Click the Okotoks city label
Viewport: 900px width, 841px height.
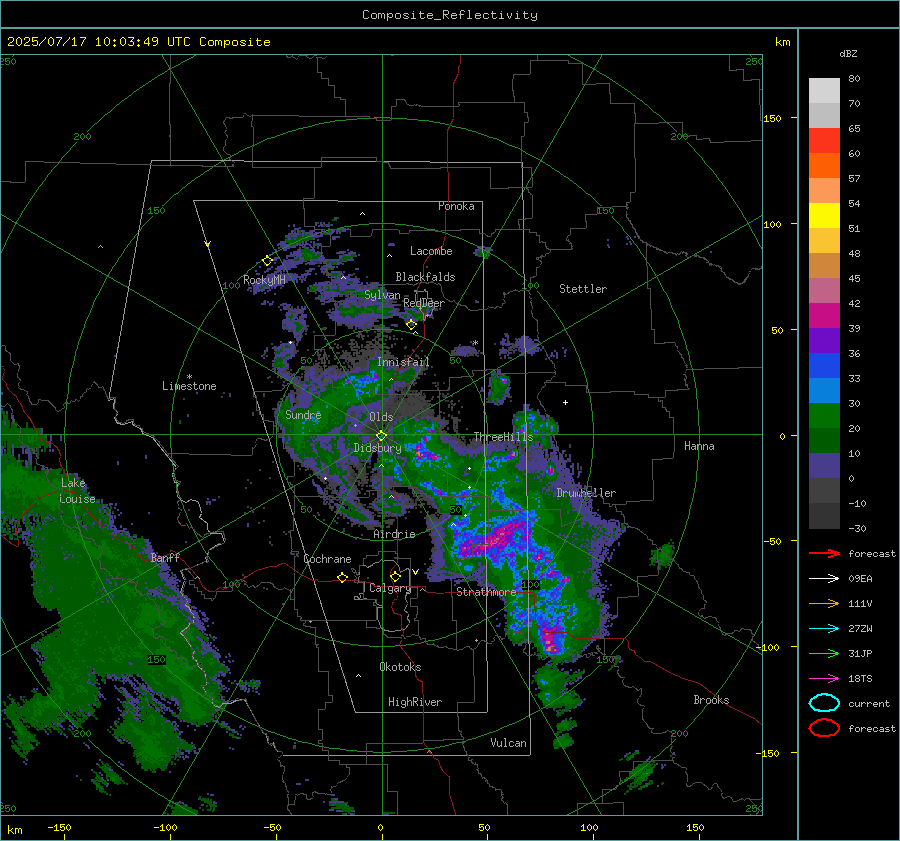click(x=400, y=667)
